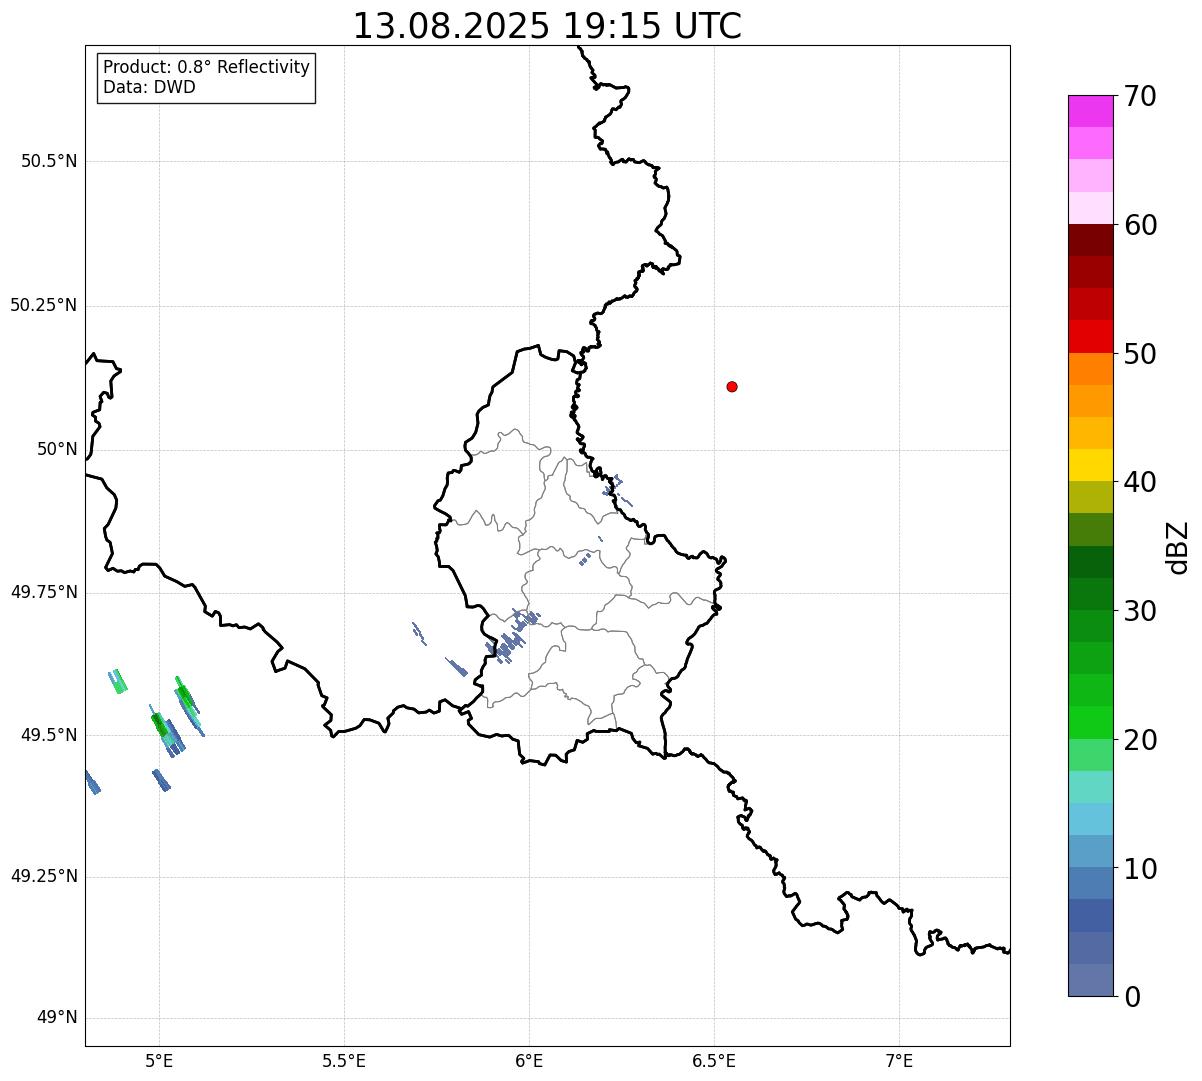Click the top magenta colorbar segment

tap(1090, 111)
